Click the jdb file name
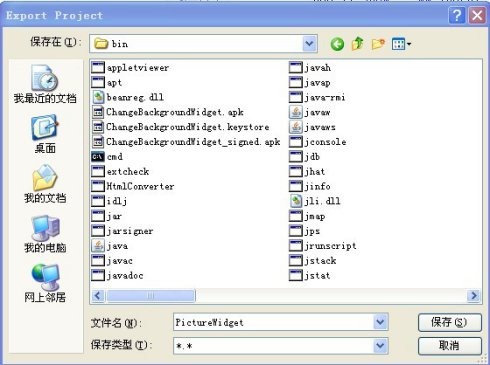Screen dimensions: 490x365 [x=312, y=157]
